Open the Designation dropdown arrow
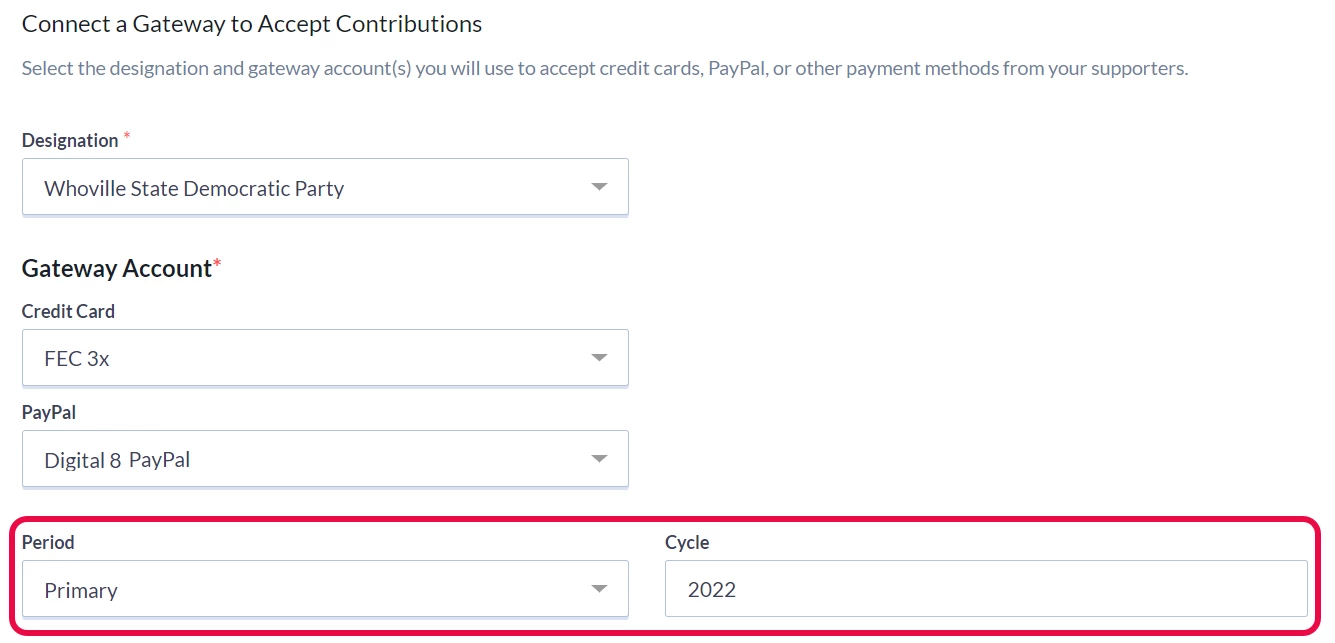Viewport: 1335px width, 643px height. (600, 187)
